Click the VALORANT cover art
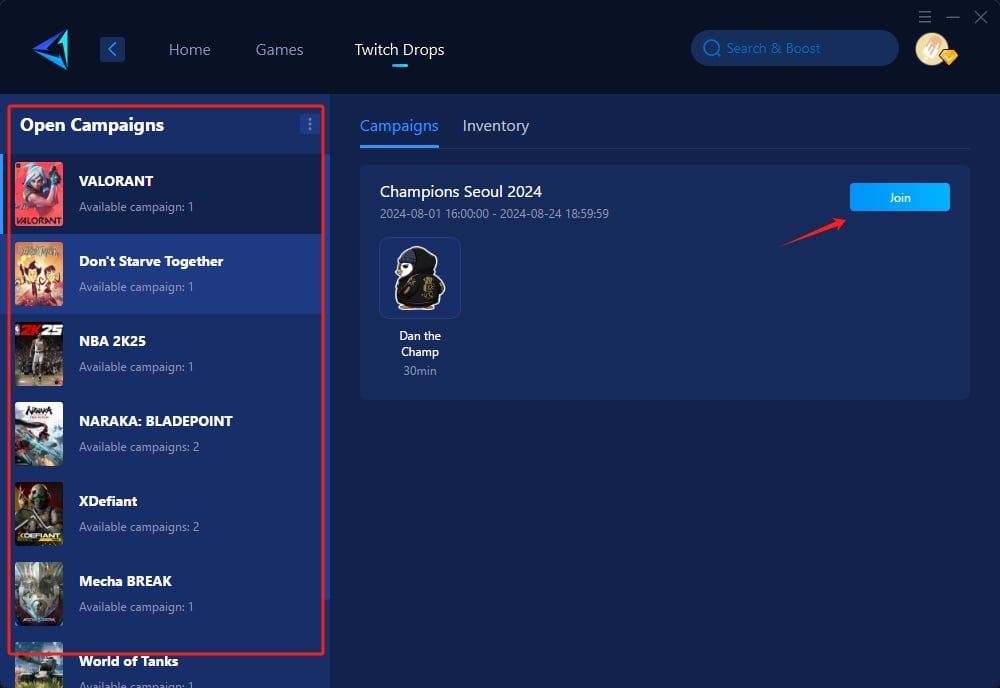Image resolution: width=1000 pixels, height=688 pixels. [39, 194]
